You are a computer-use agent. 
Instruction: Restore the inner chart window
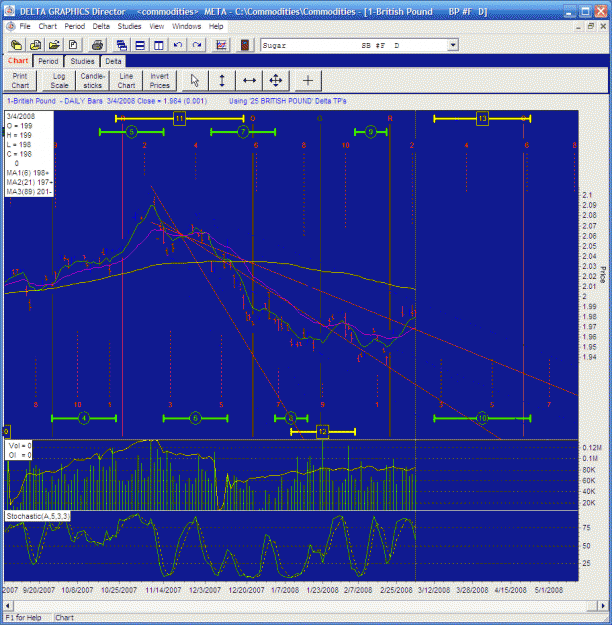pyautogui.click(x=591, y=26)
